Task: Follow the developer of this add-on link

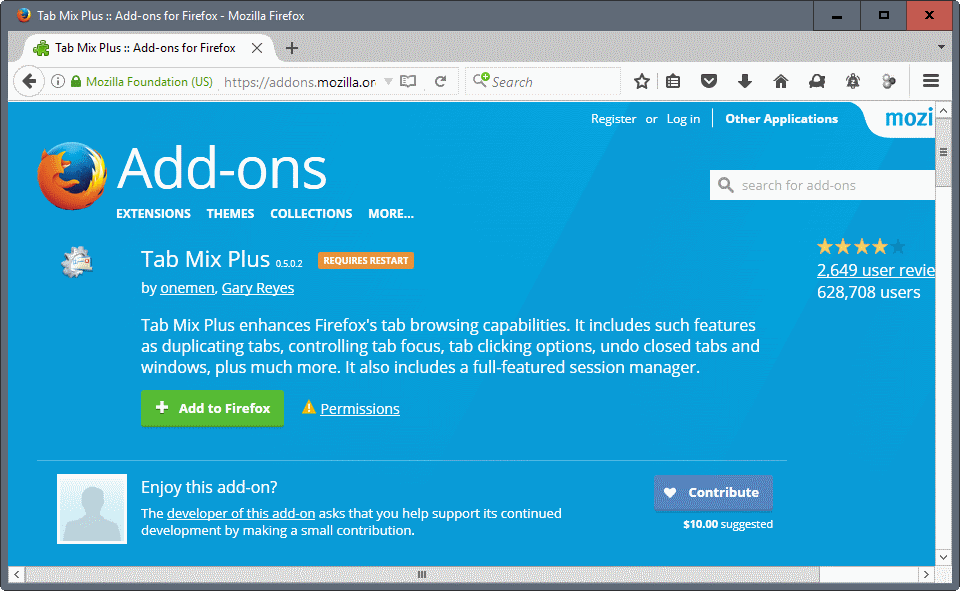Action: pos(241,513)
